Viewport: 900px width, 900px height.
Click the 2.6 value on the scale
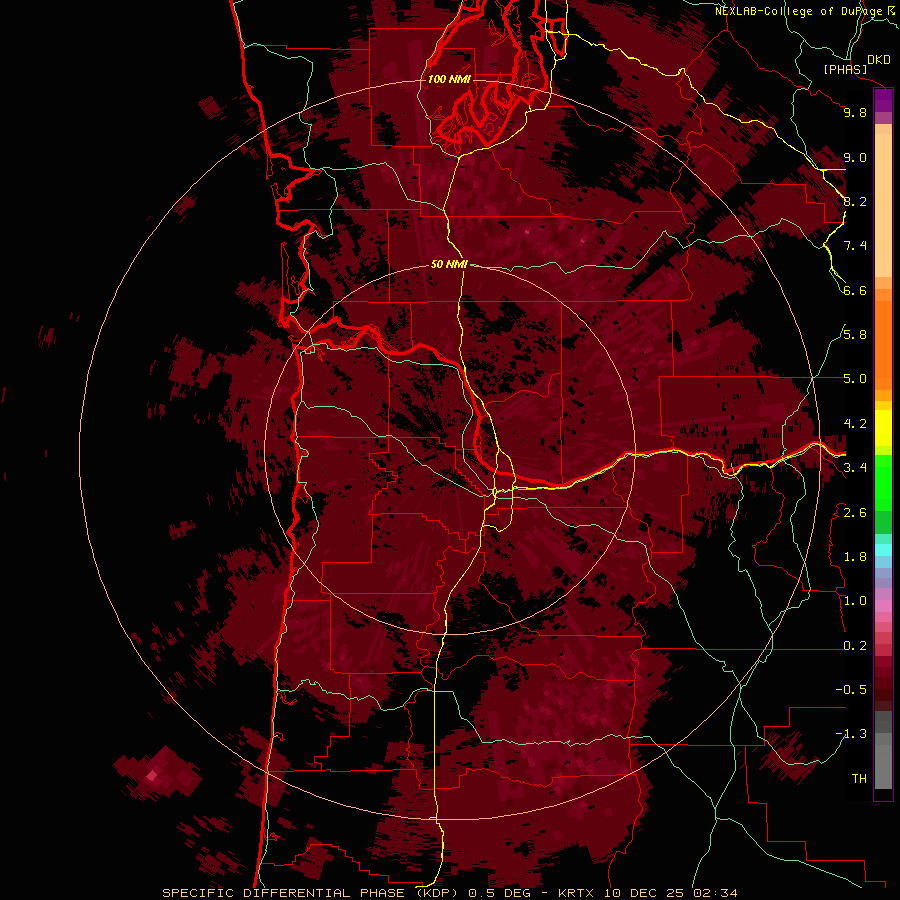pos(855,512)
